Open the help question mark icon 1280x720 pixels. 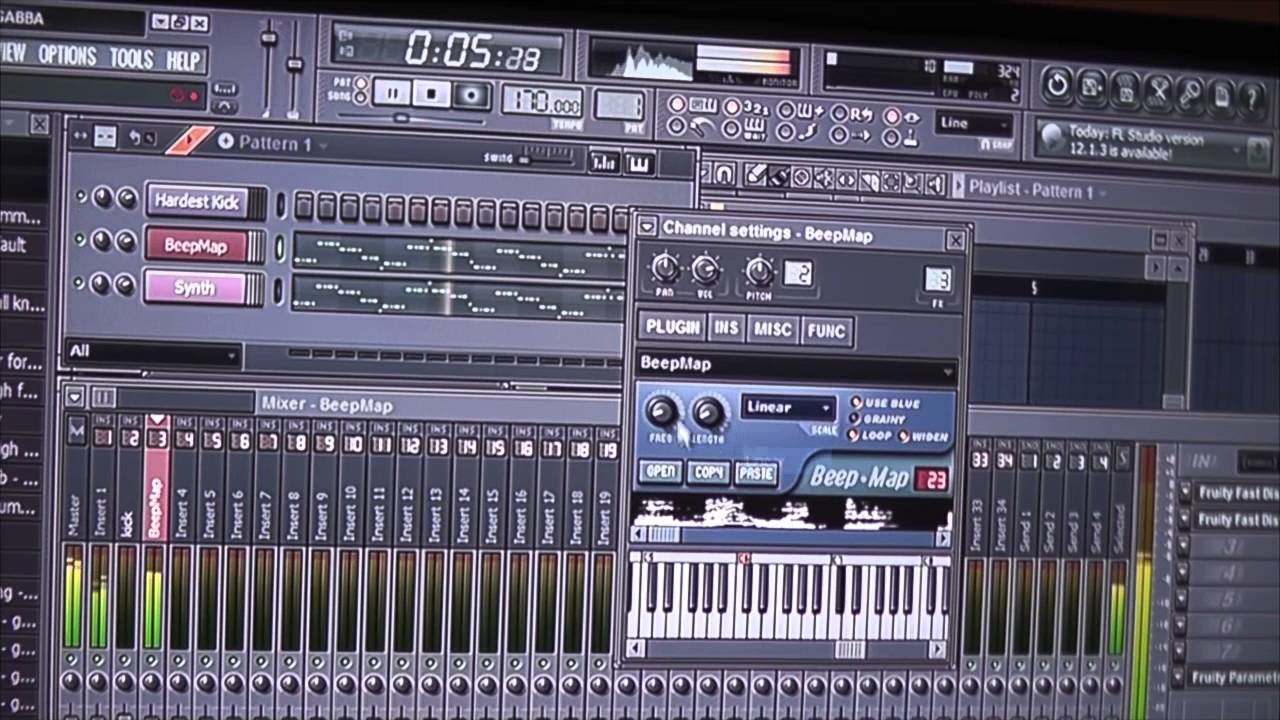1252,100
